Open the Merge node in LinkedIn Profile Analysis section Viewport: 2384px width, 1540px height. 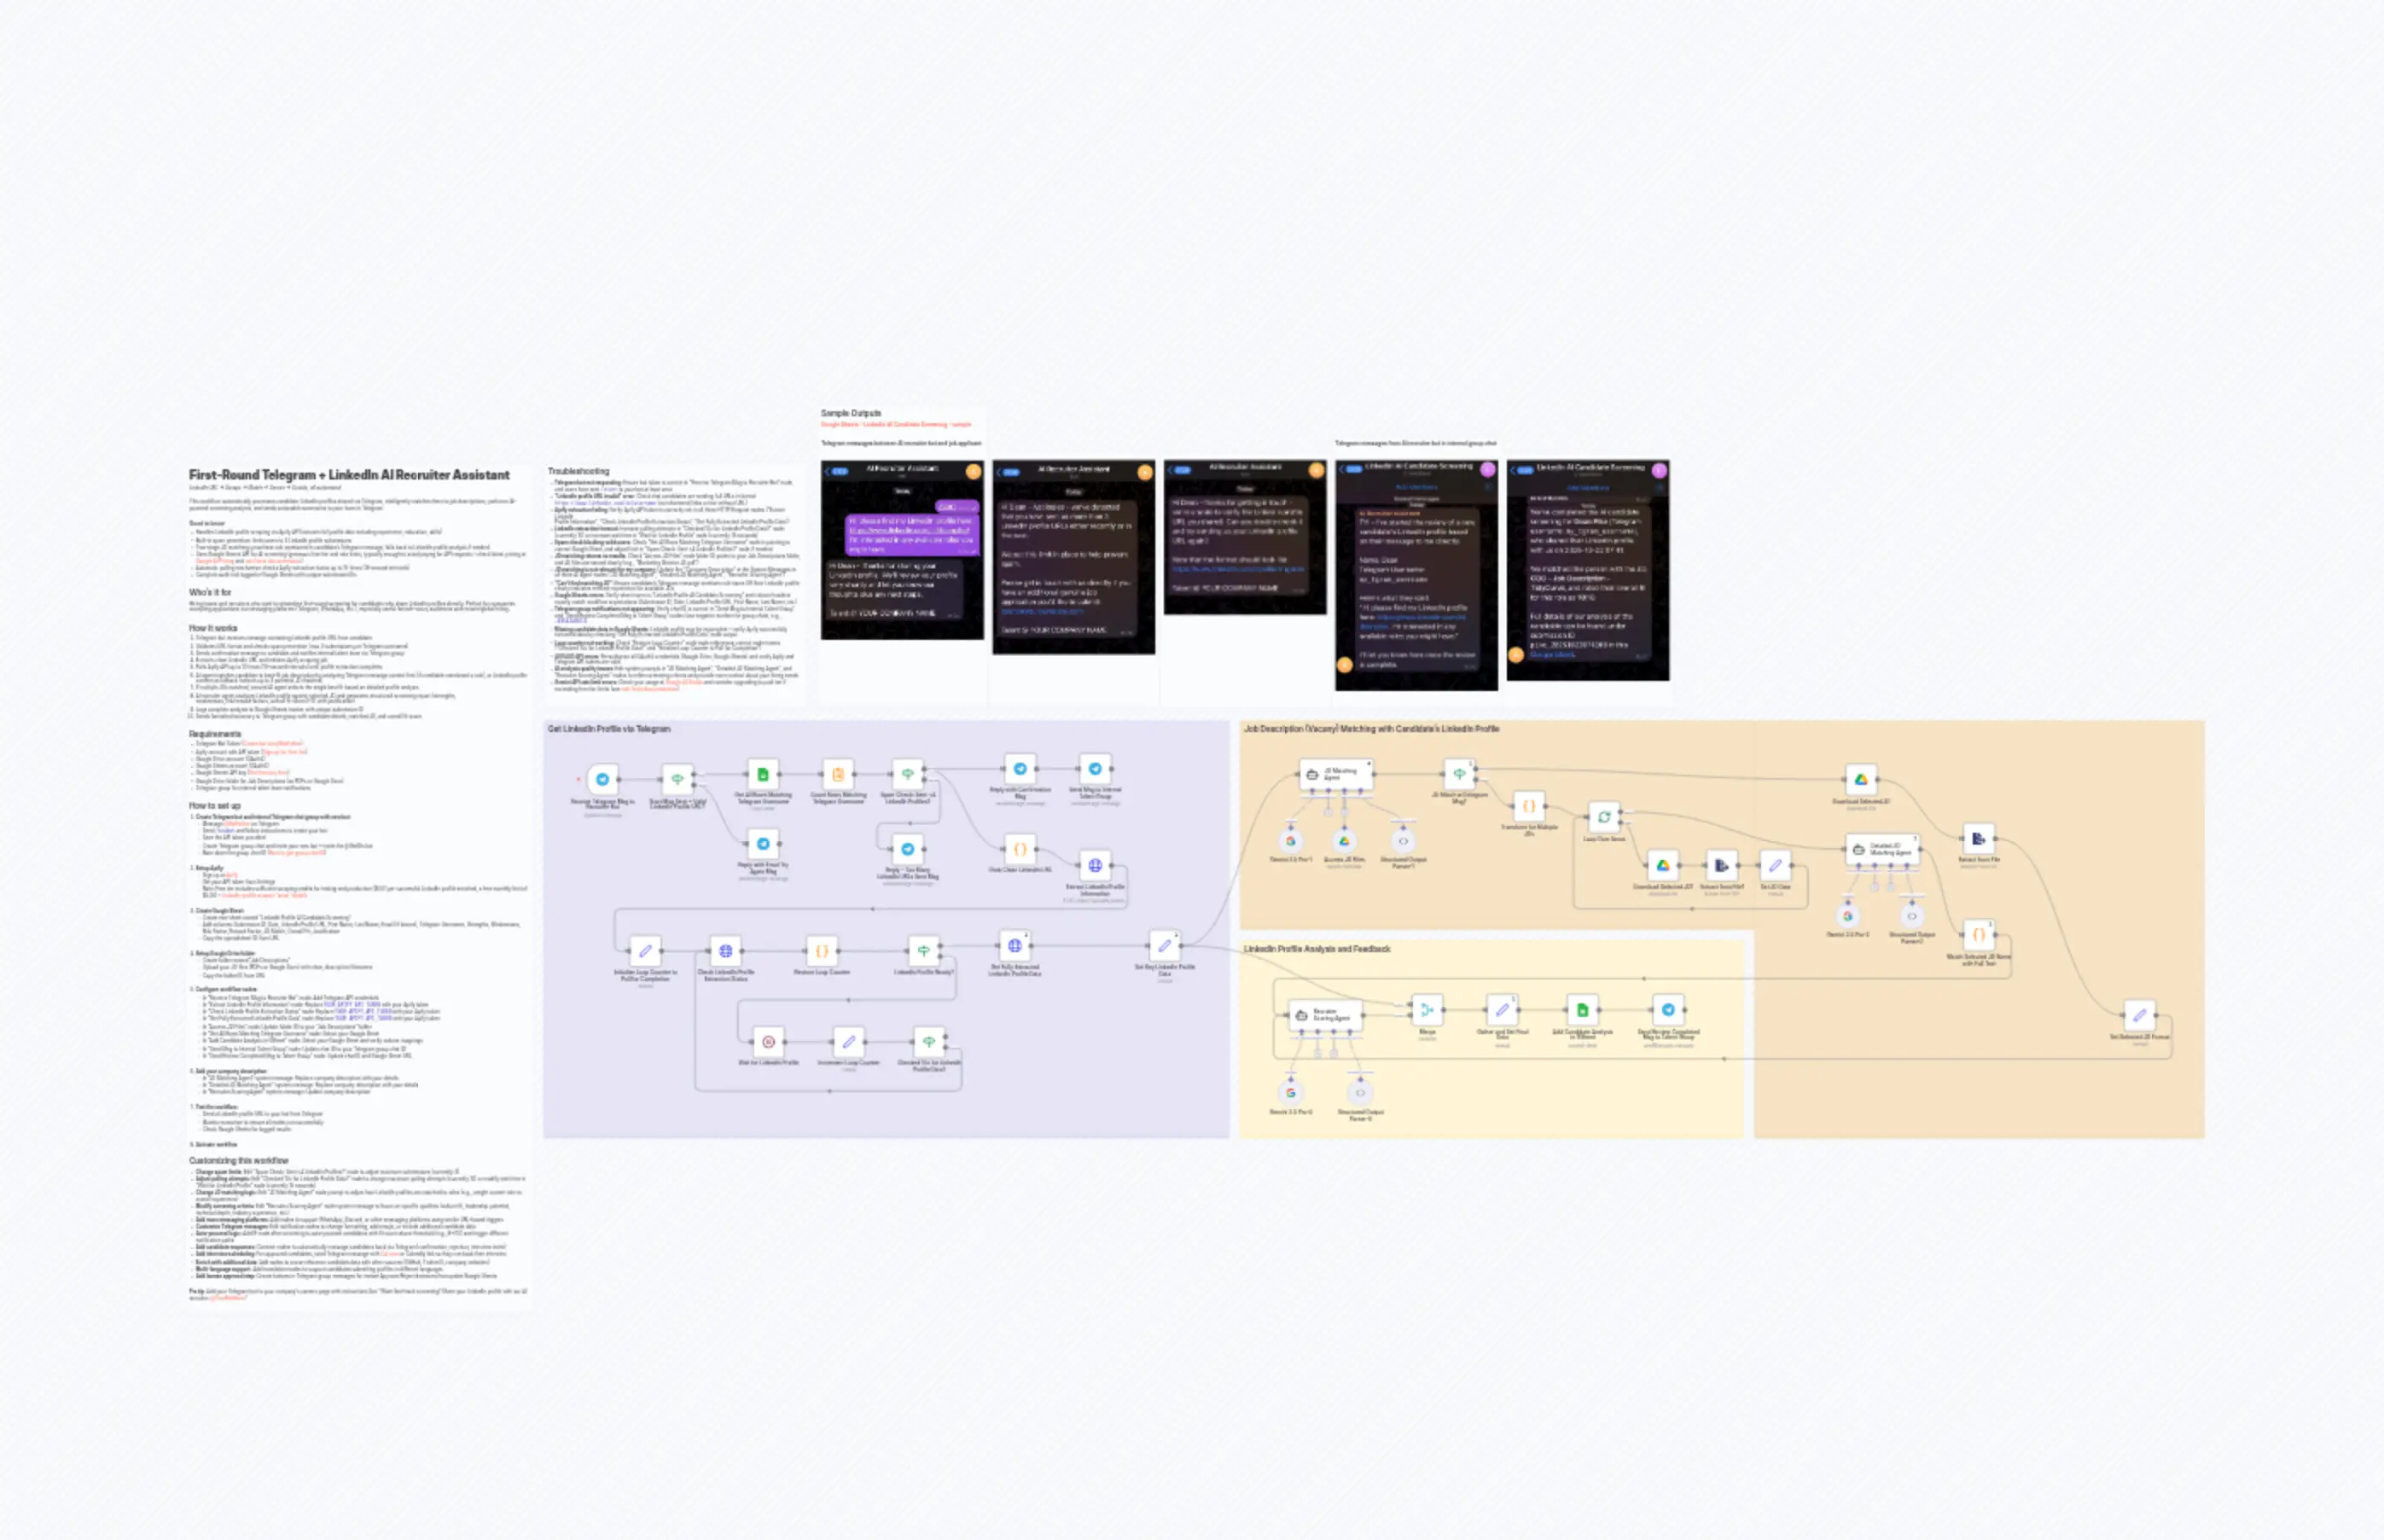point(1427,1010)
